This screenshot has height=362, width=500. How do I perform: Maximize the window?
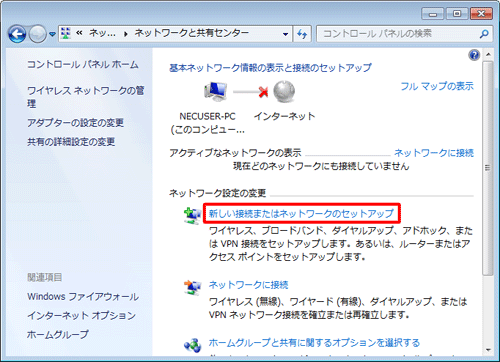457,14
